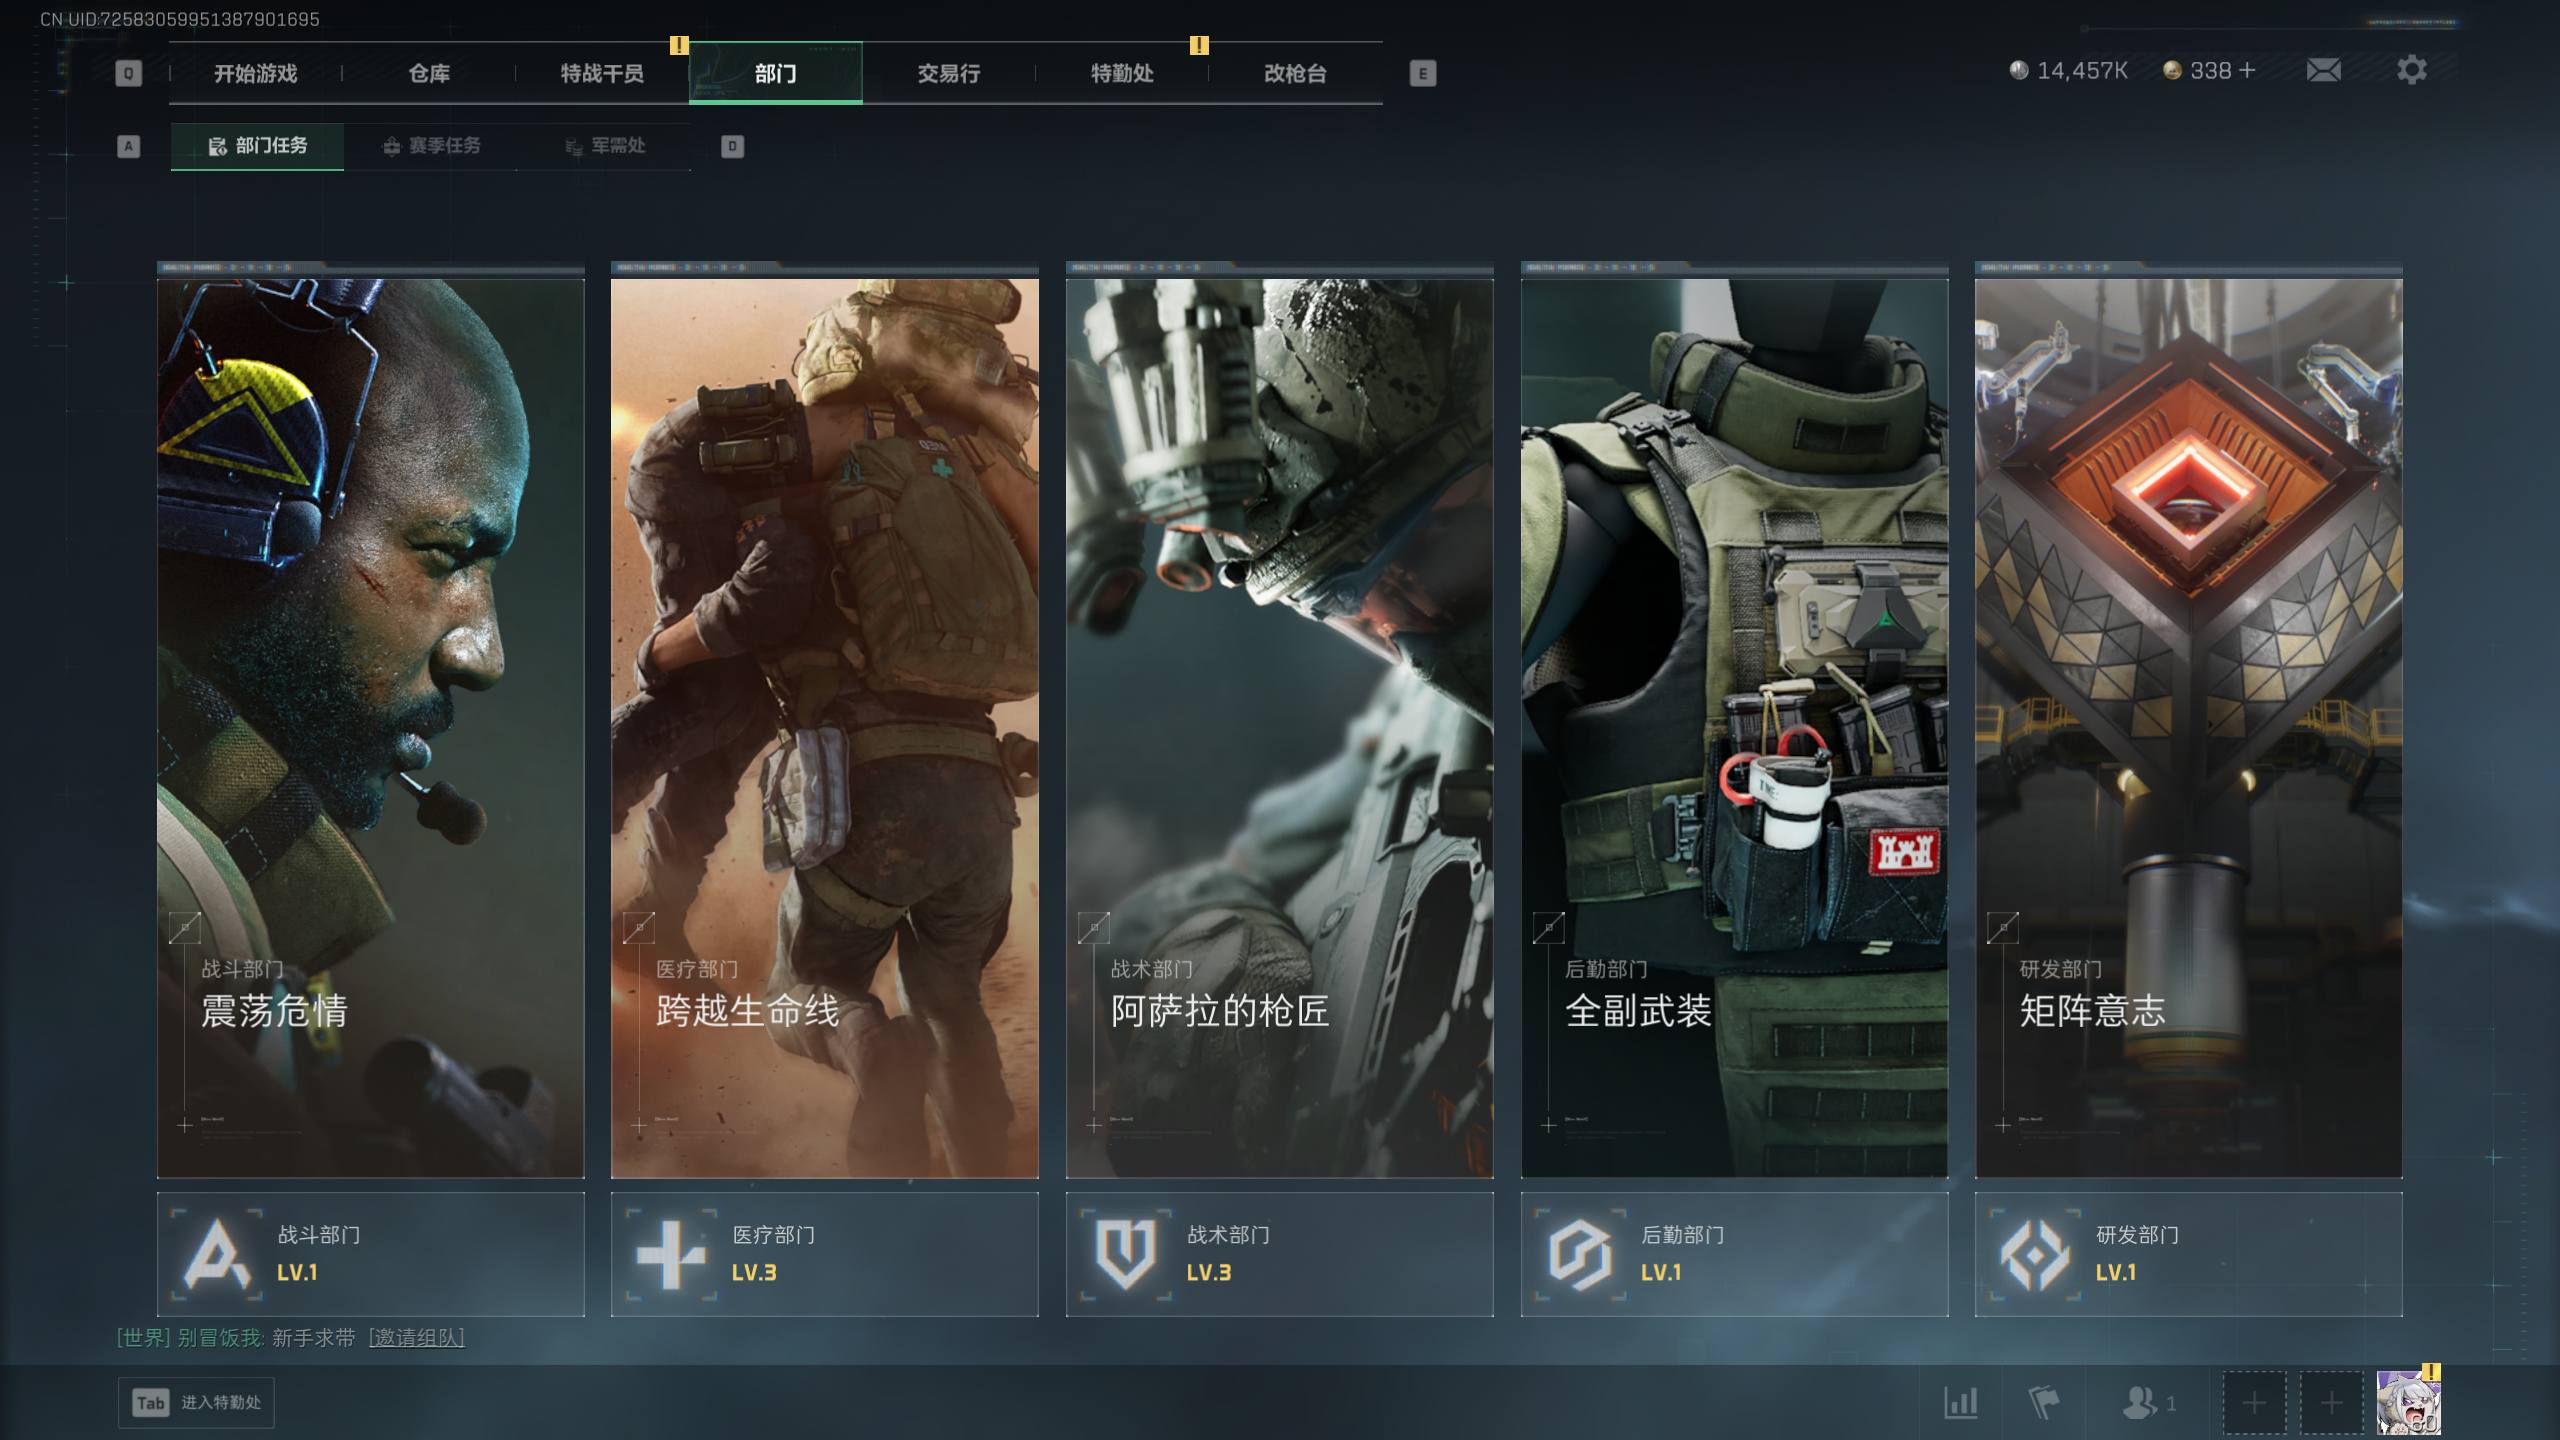Click the combat department emblem icon
This screenshot has height=1440, width=2560.
(217, 1254)
